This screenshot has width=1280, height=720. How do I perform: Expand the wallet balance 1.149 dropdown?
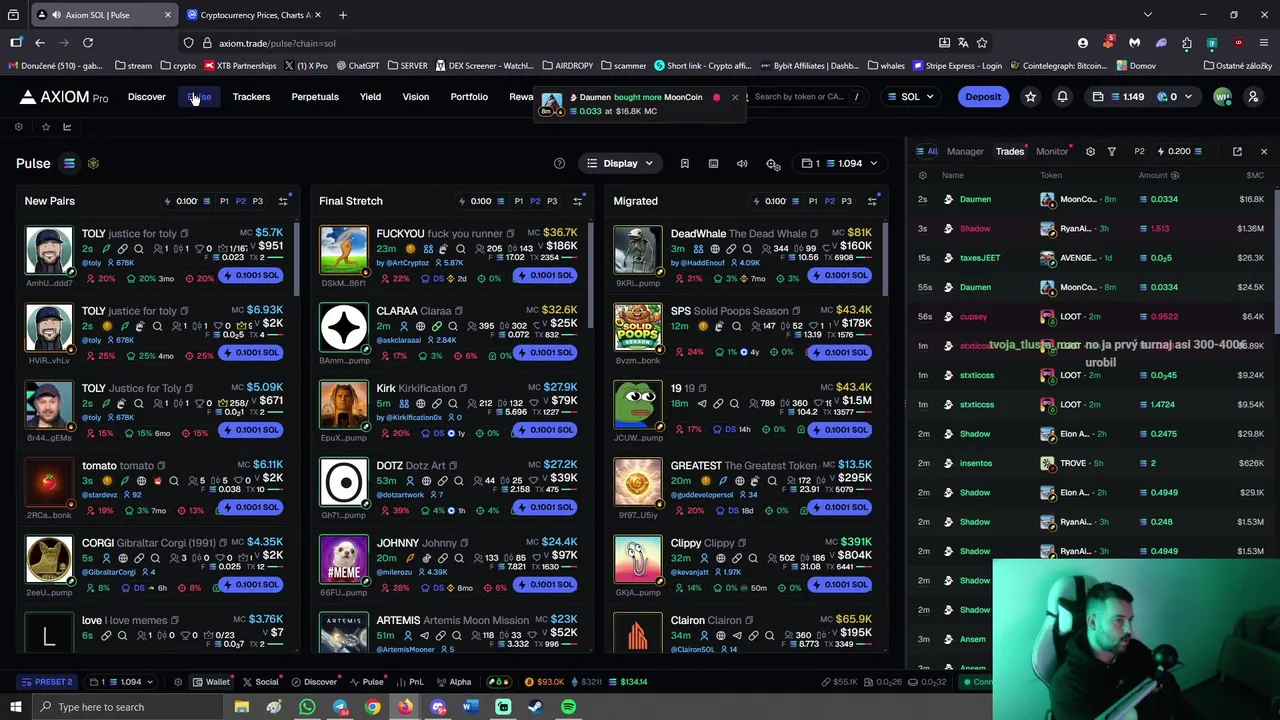[1143, 97]
